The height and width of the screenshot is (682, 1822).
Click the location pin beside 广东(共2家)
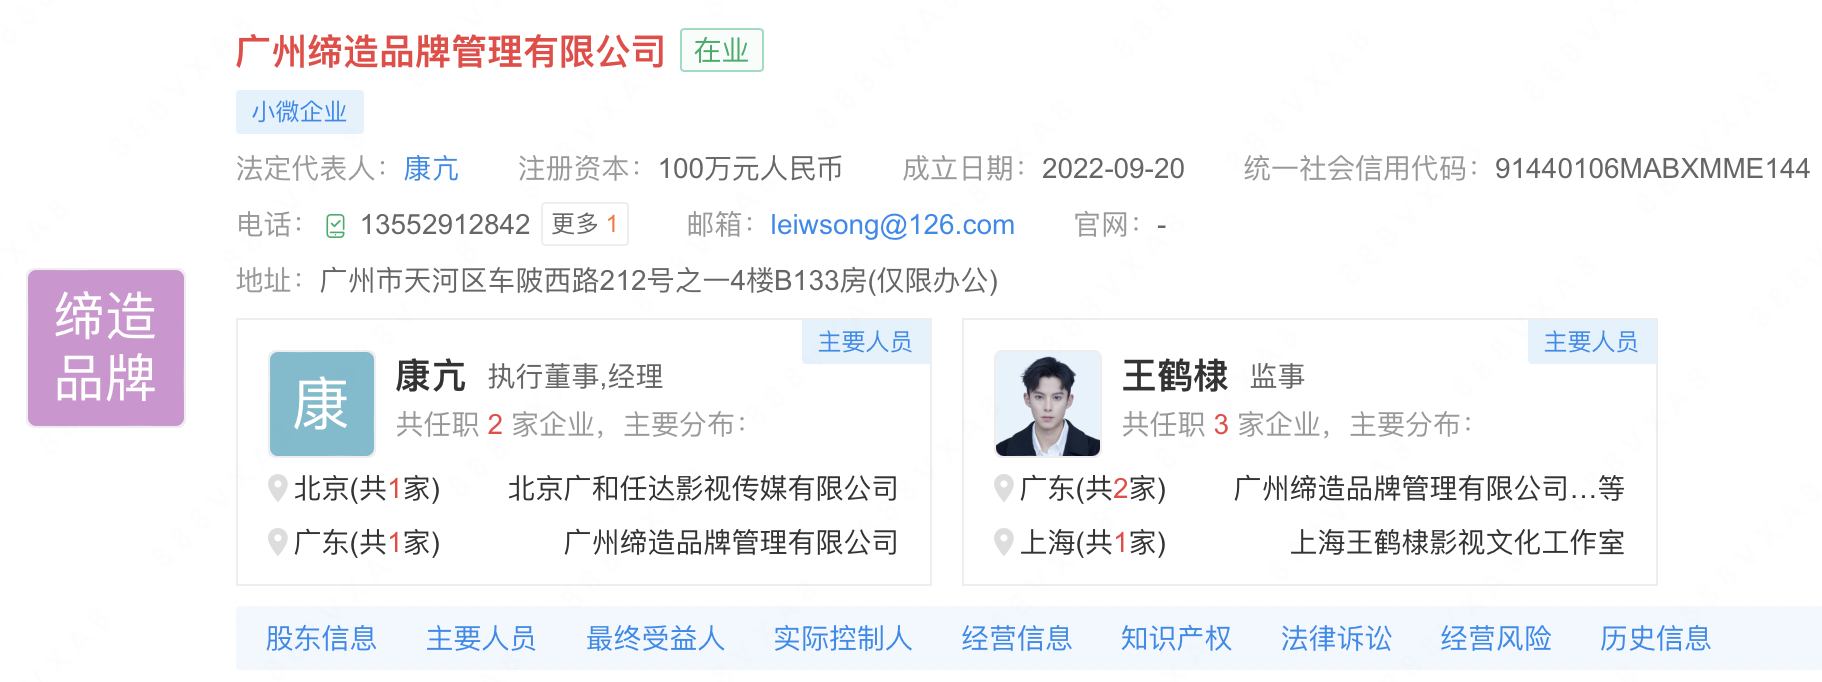tap(1004, 488)
